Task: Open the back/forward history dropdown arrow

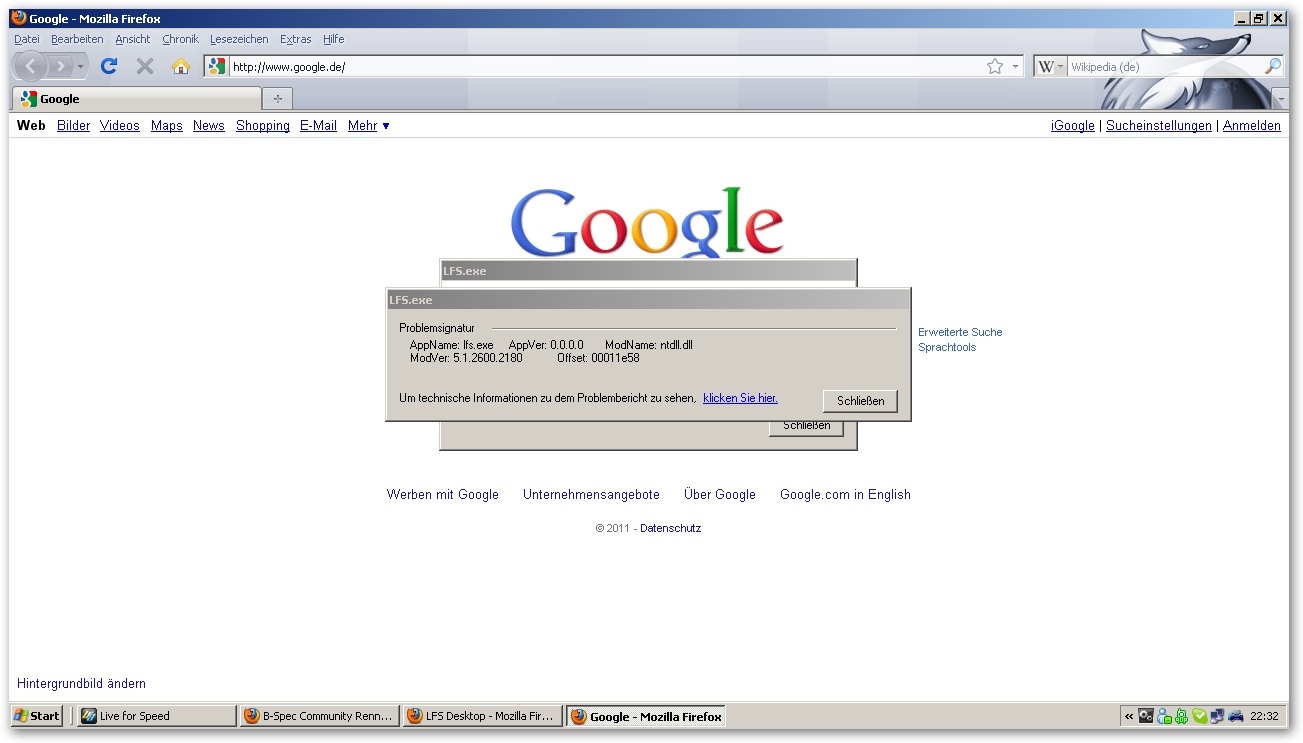Action: pos(81,66)
